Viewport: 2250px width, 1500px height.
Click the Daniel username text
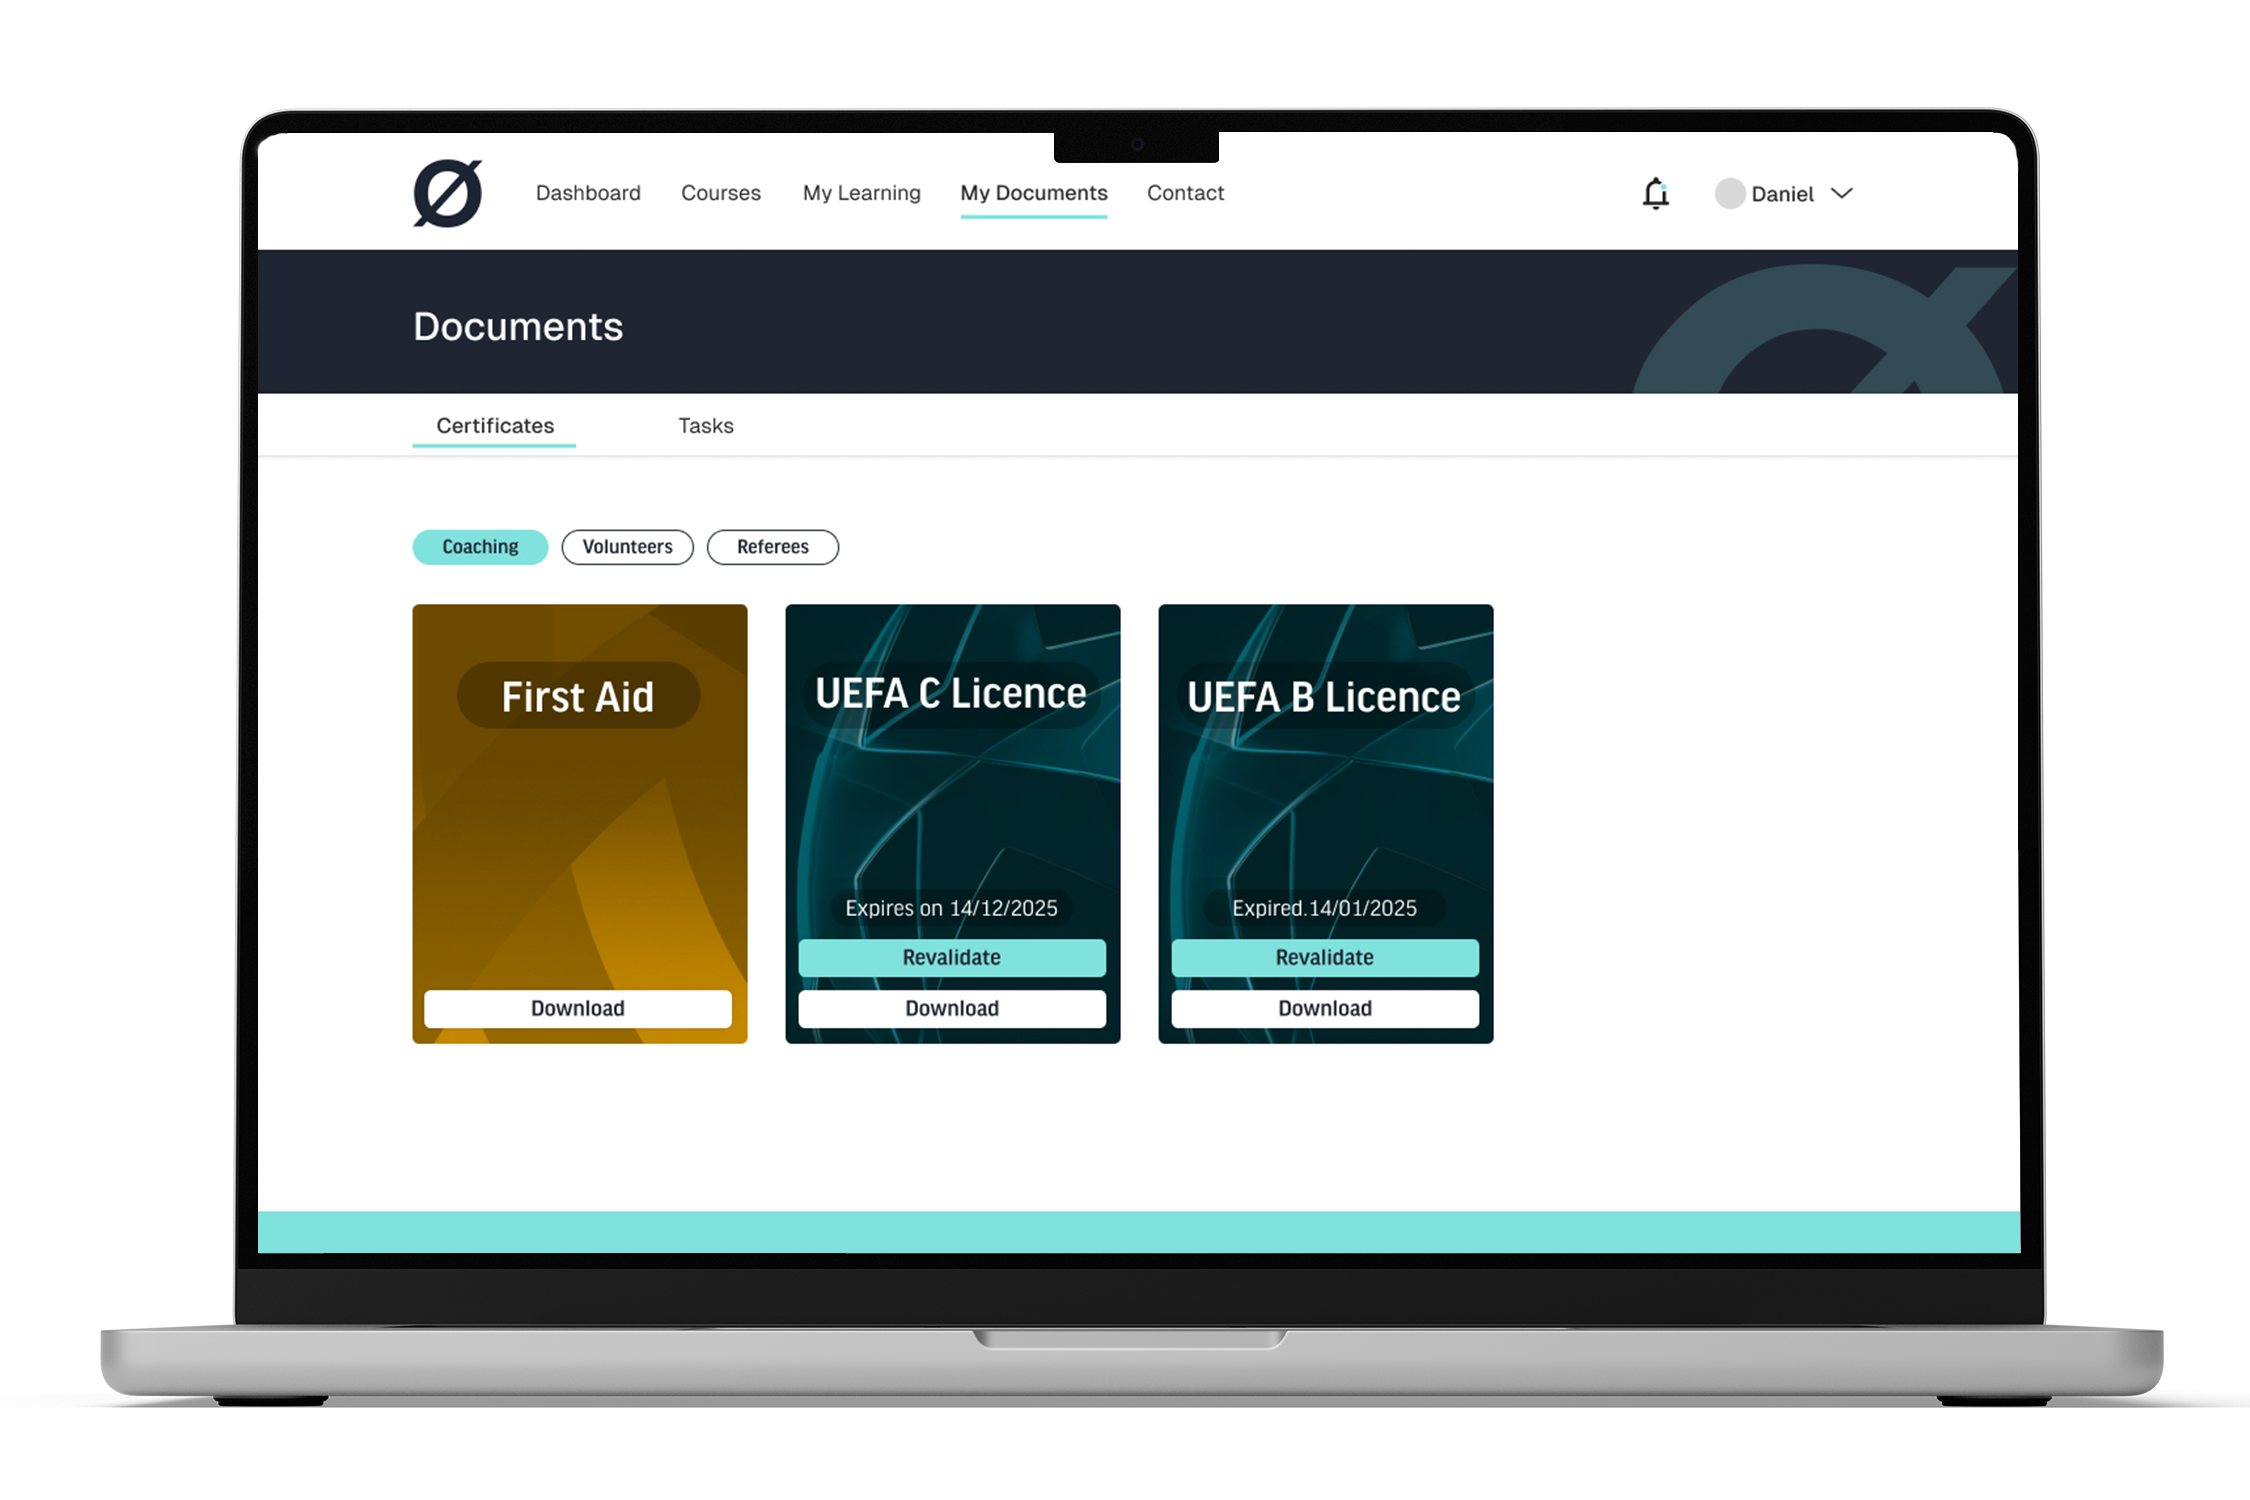click(1782, 194)
